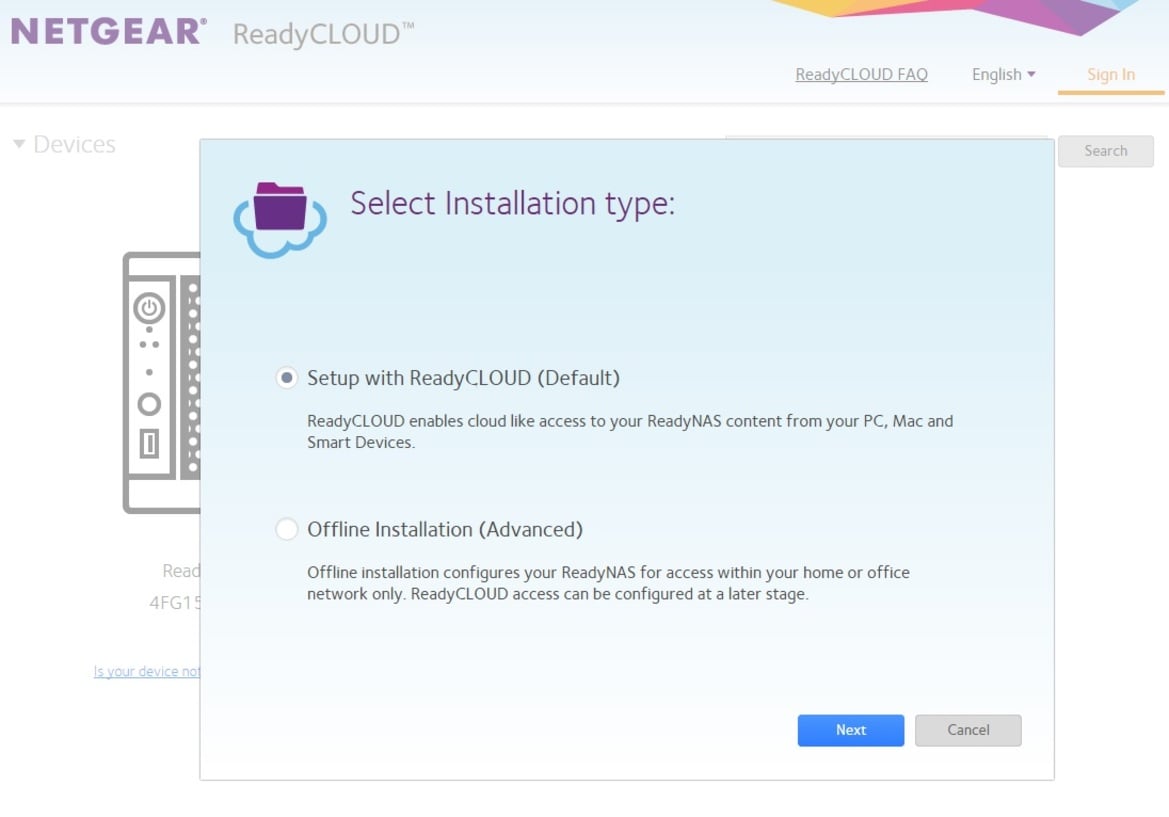
Task: Select Setup with ReadyCLOUD (Default) radio button
Action: tap(286, 378)
